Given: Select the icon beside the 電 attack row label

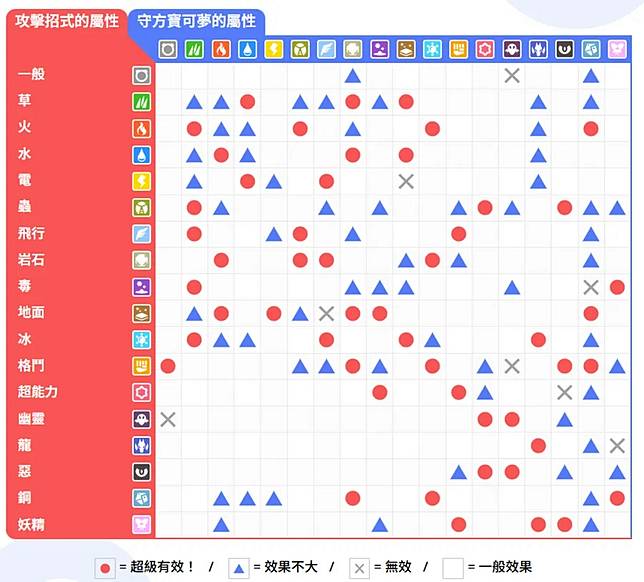Looking at the screenshot, I should [141, 181].
